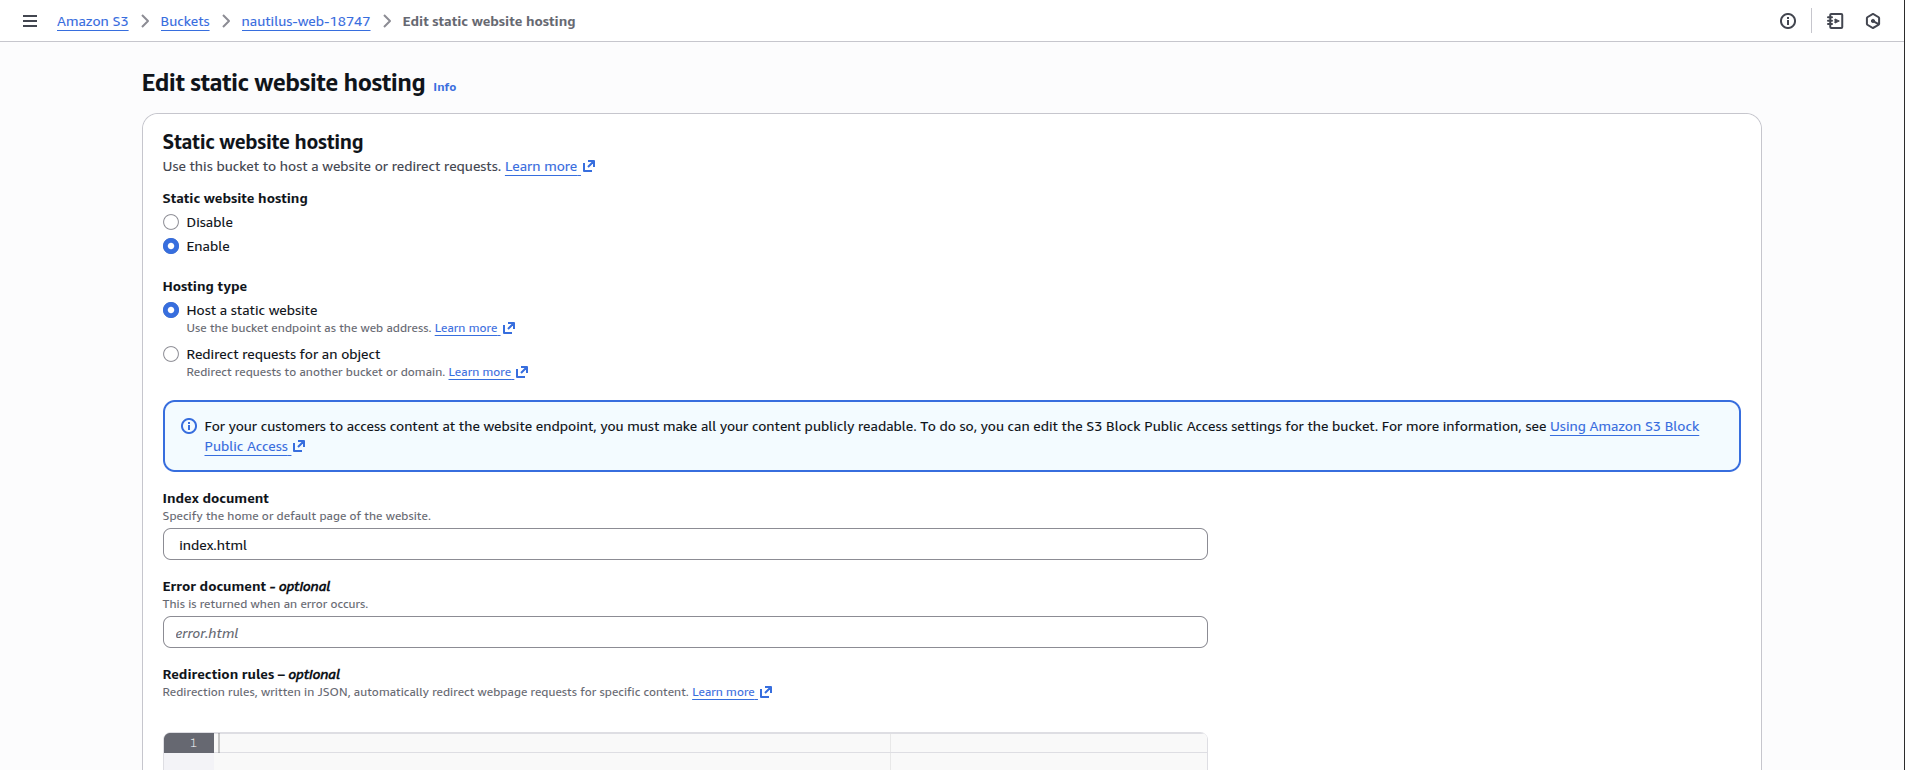Focus the Index document input field

click(685, 544)
